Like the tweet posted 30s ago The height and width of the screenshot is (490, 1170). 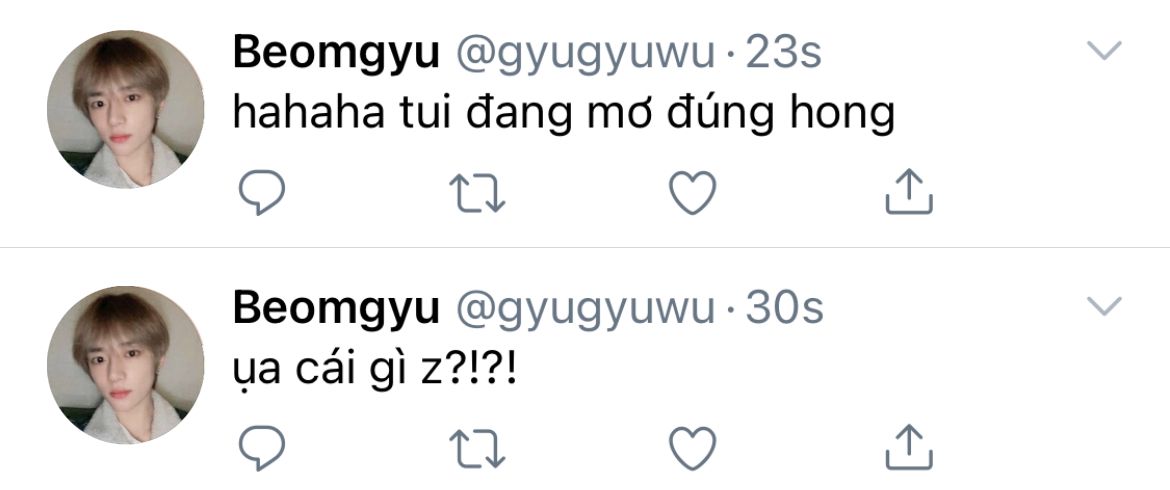692,448
